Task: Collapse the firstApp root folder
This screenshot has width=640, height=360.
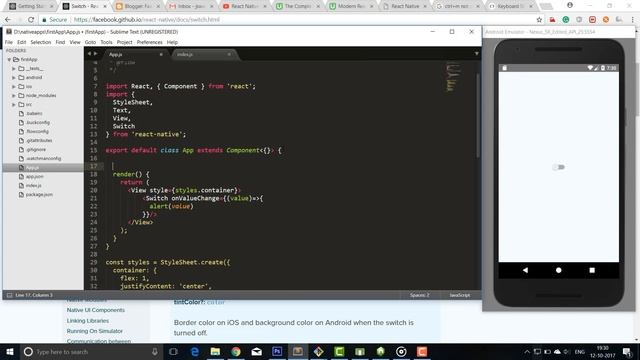Action: [x=9, y=60]
